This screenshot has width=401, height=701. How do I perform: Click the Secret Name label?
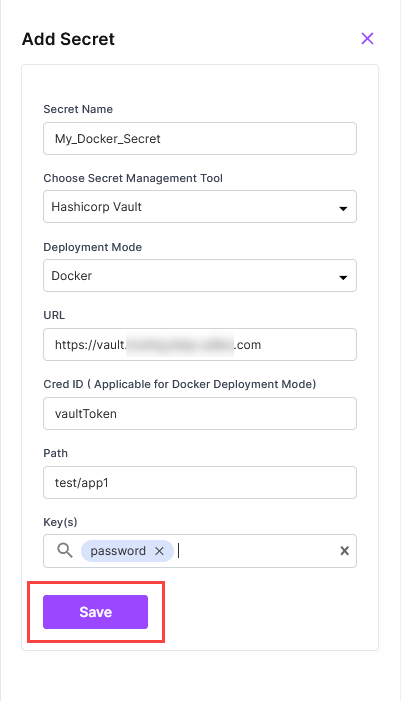(x=78, y=109)
